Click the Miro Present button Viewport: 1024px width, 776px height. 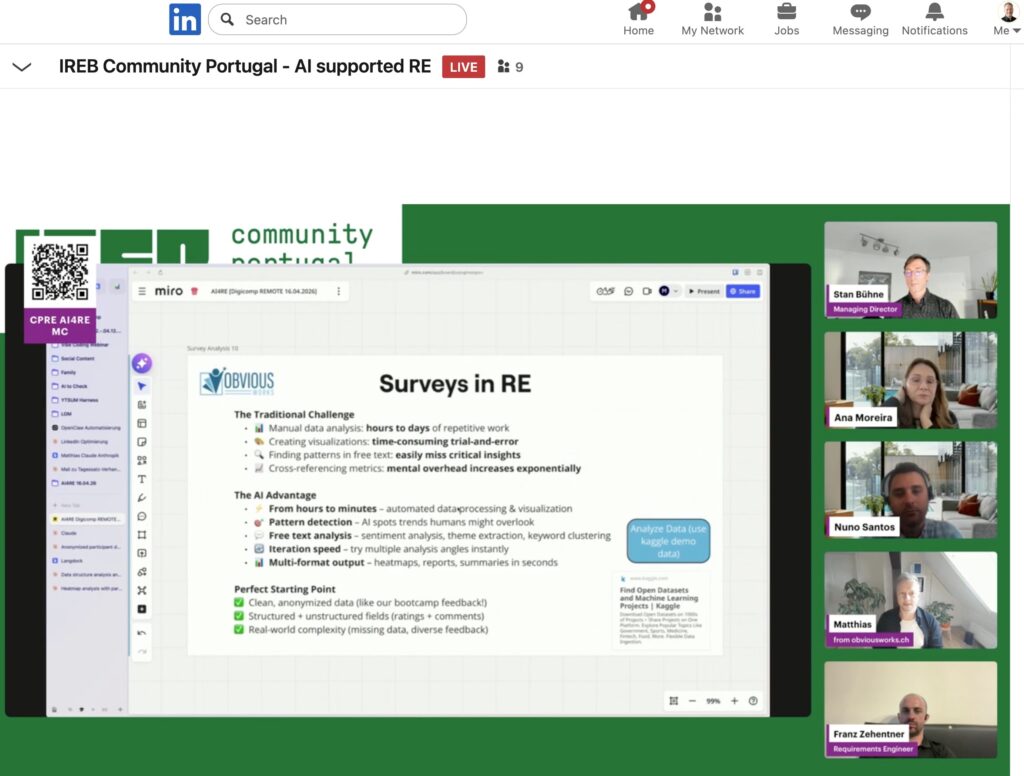tap(704, 291)
